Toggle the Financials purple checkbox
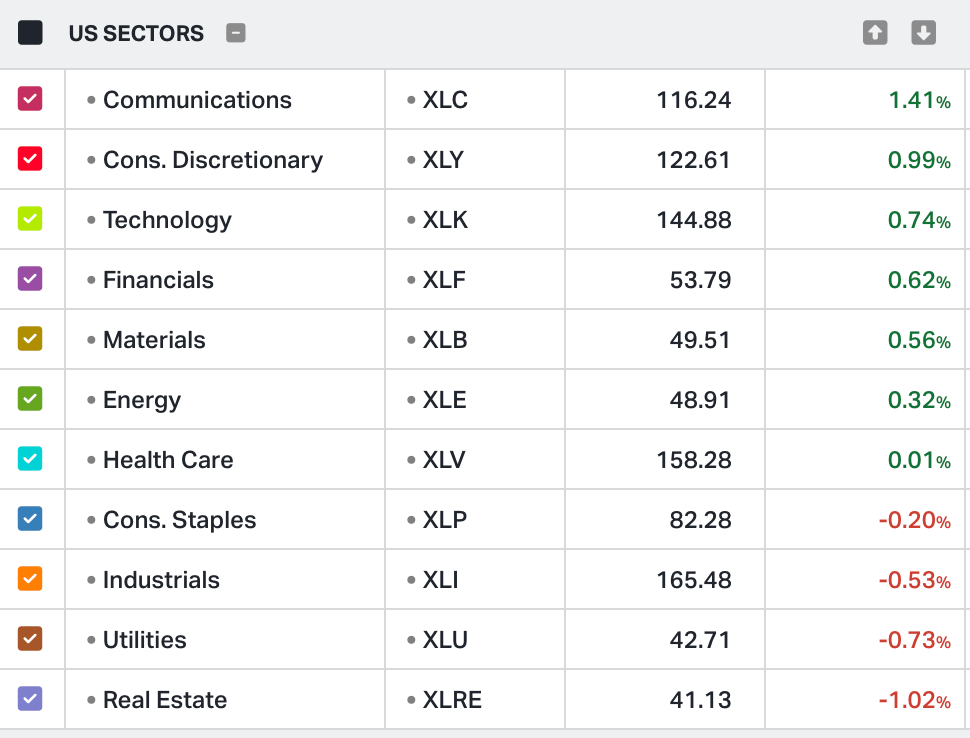 click(30, 279)
